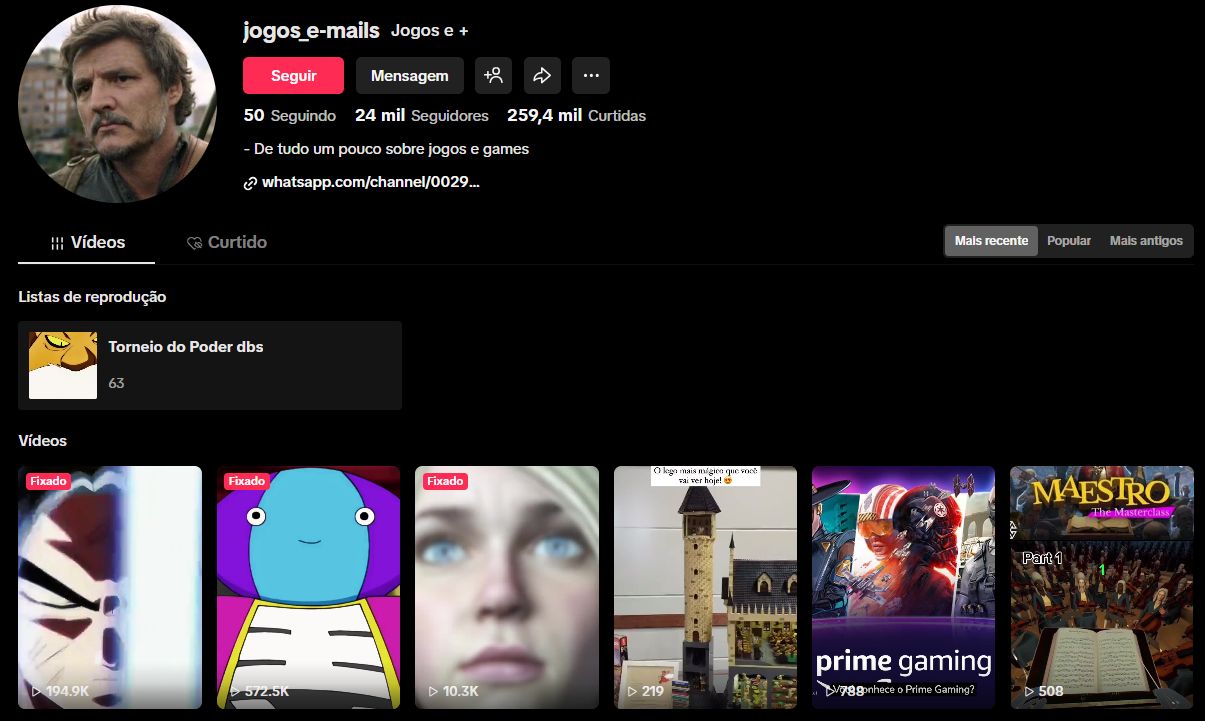Click the Jogos e + display name

pos(430,31)
